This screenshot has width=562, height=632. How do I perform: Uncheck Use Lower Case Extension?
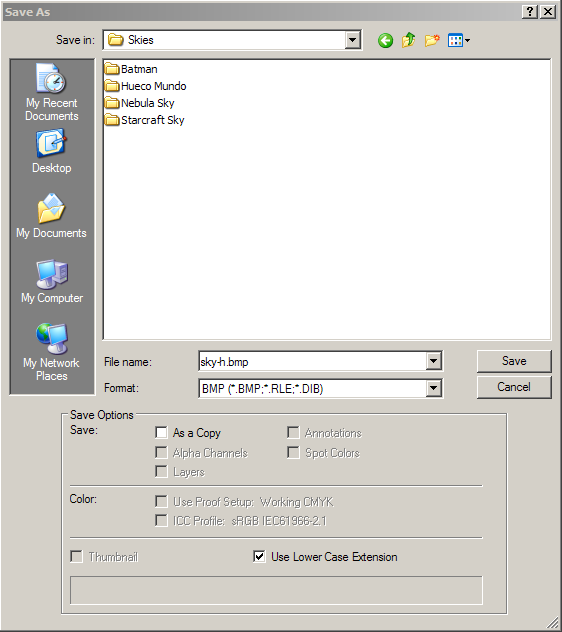[x=259, y=557]
